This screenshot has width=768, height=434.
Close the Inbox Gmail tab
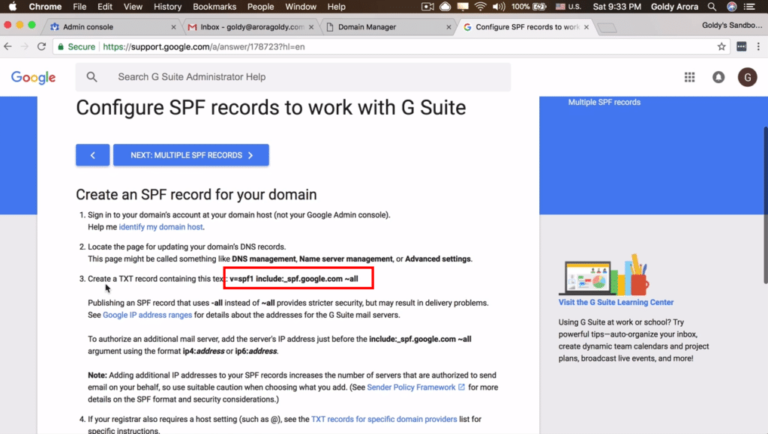click(x=311, y=27)
